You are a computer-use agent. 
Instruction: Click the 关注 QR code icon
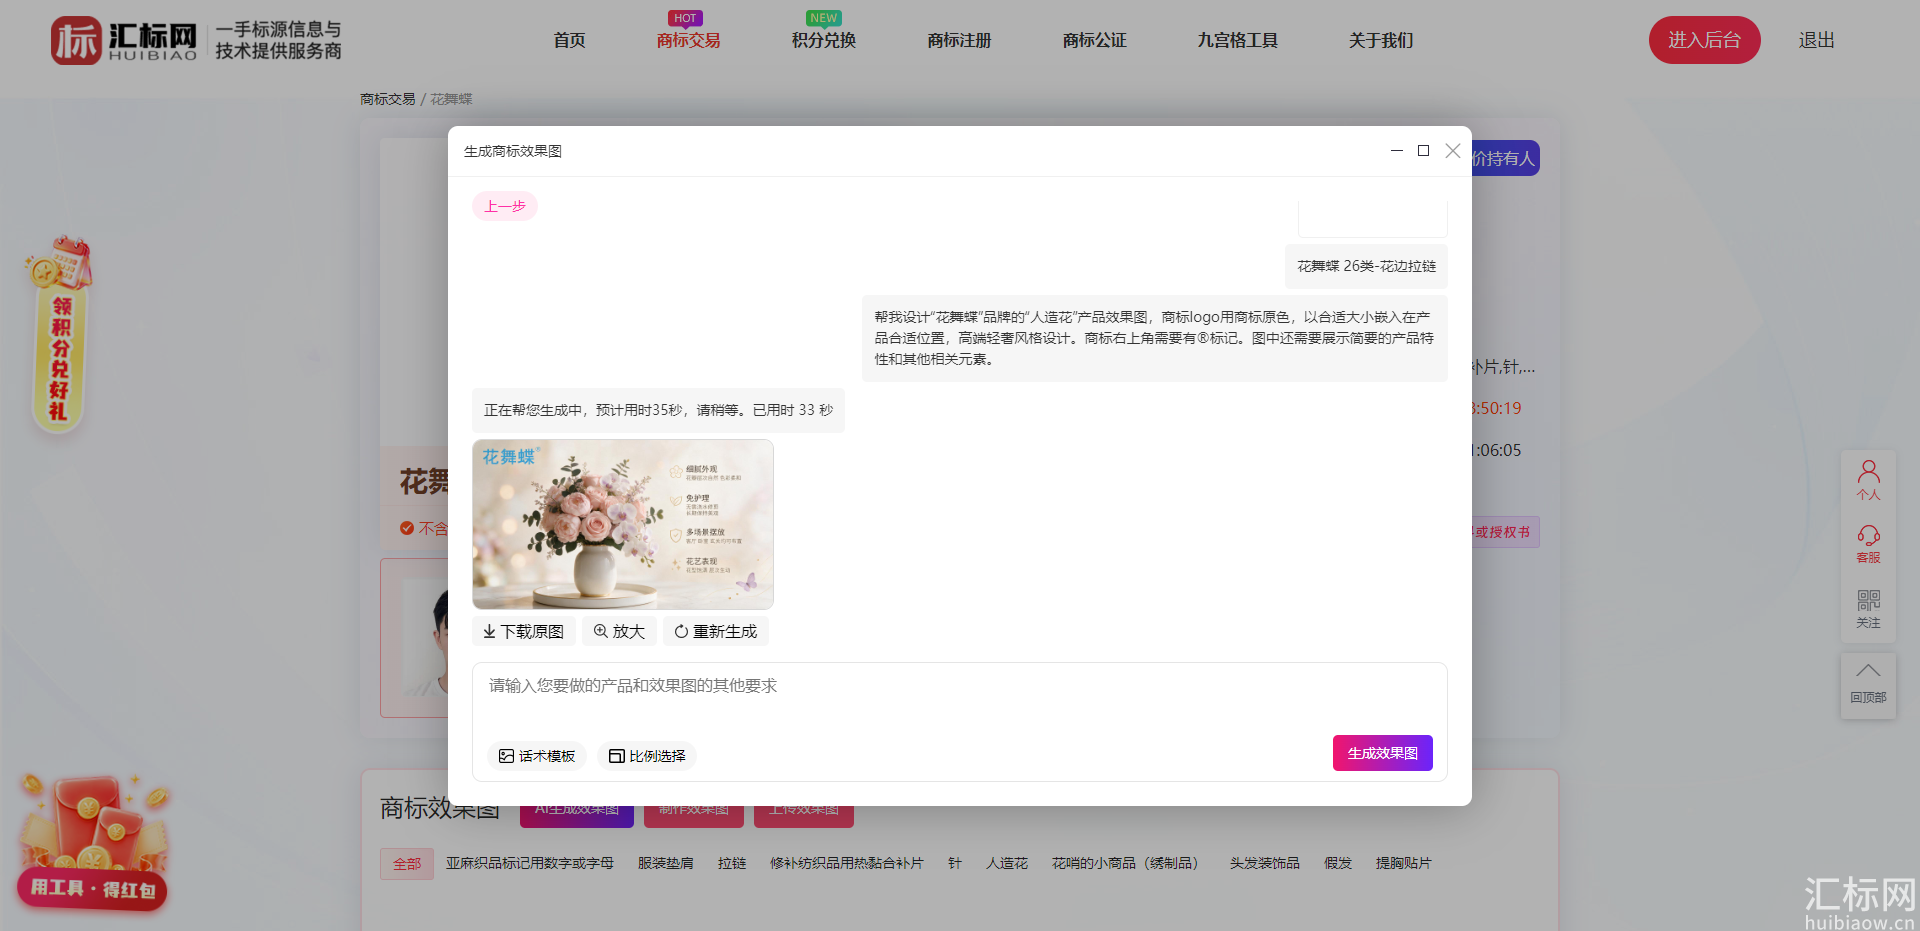pyautogui.click(x=1868, y=609)
